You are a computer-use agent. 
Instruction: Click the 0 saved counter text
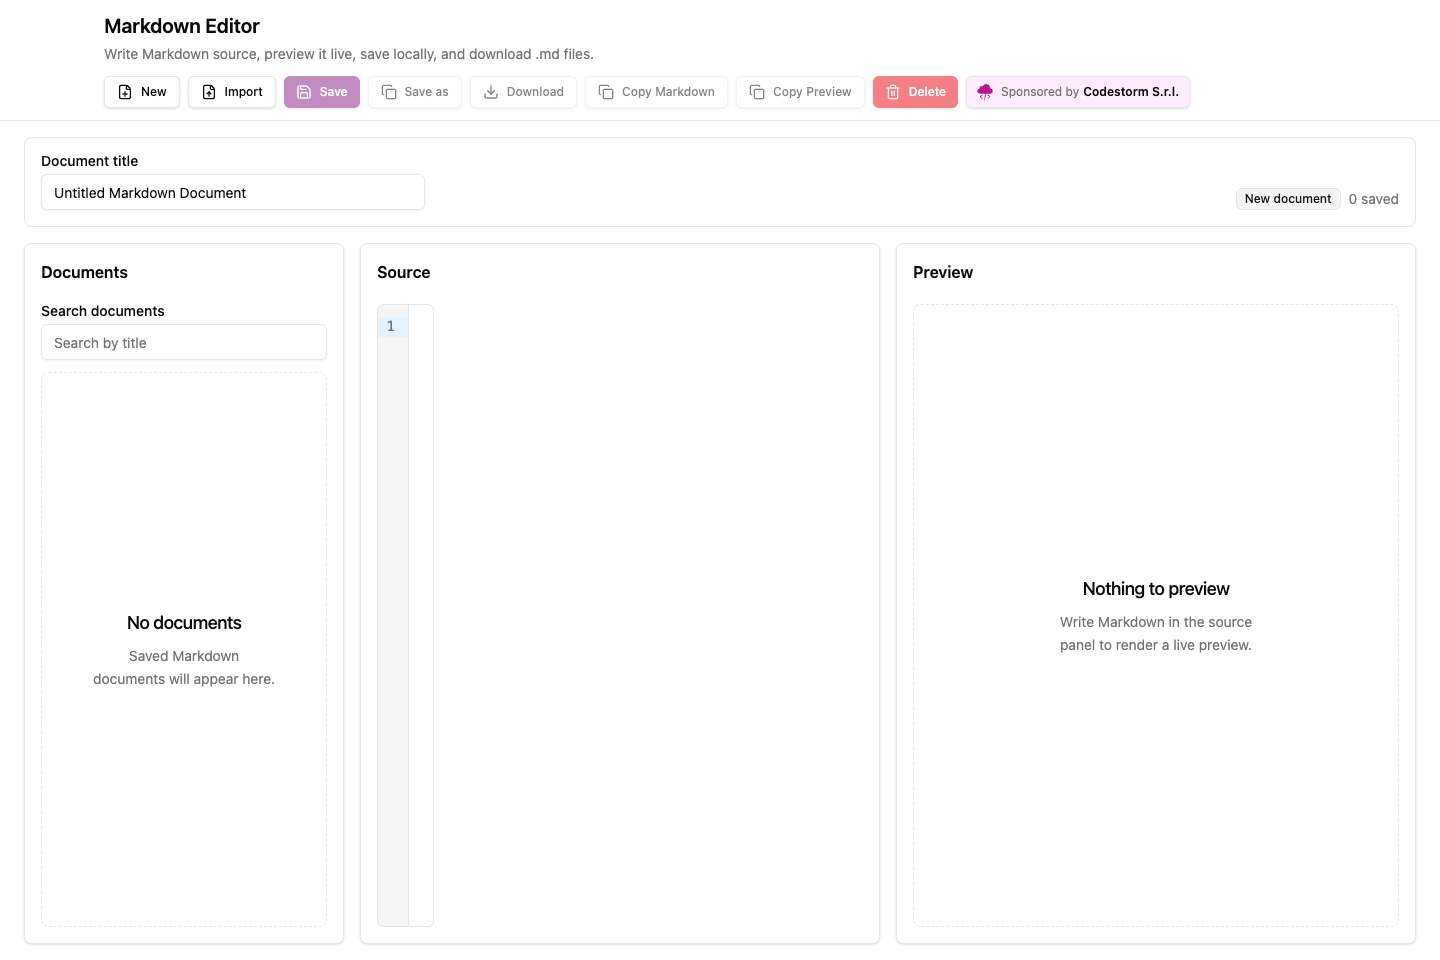point(1373,199)
